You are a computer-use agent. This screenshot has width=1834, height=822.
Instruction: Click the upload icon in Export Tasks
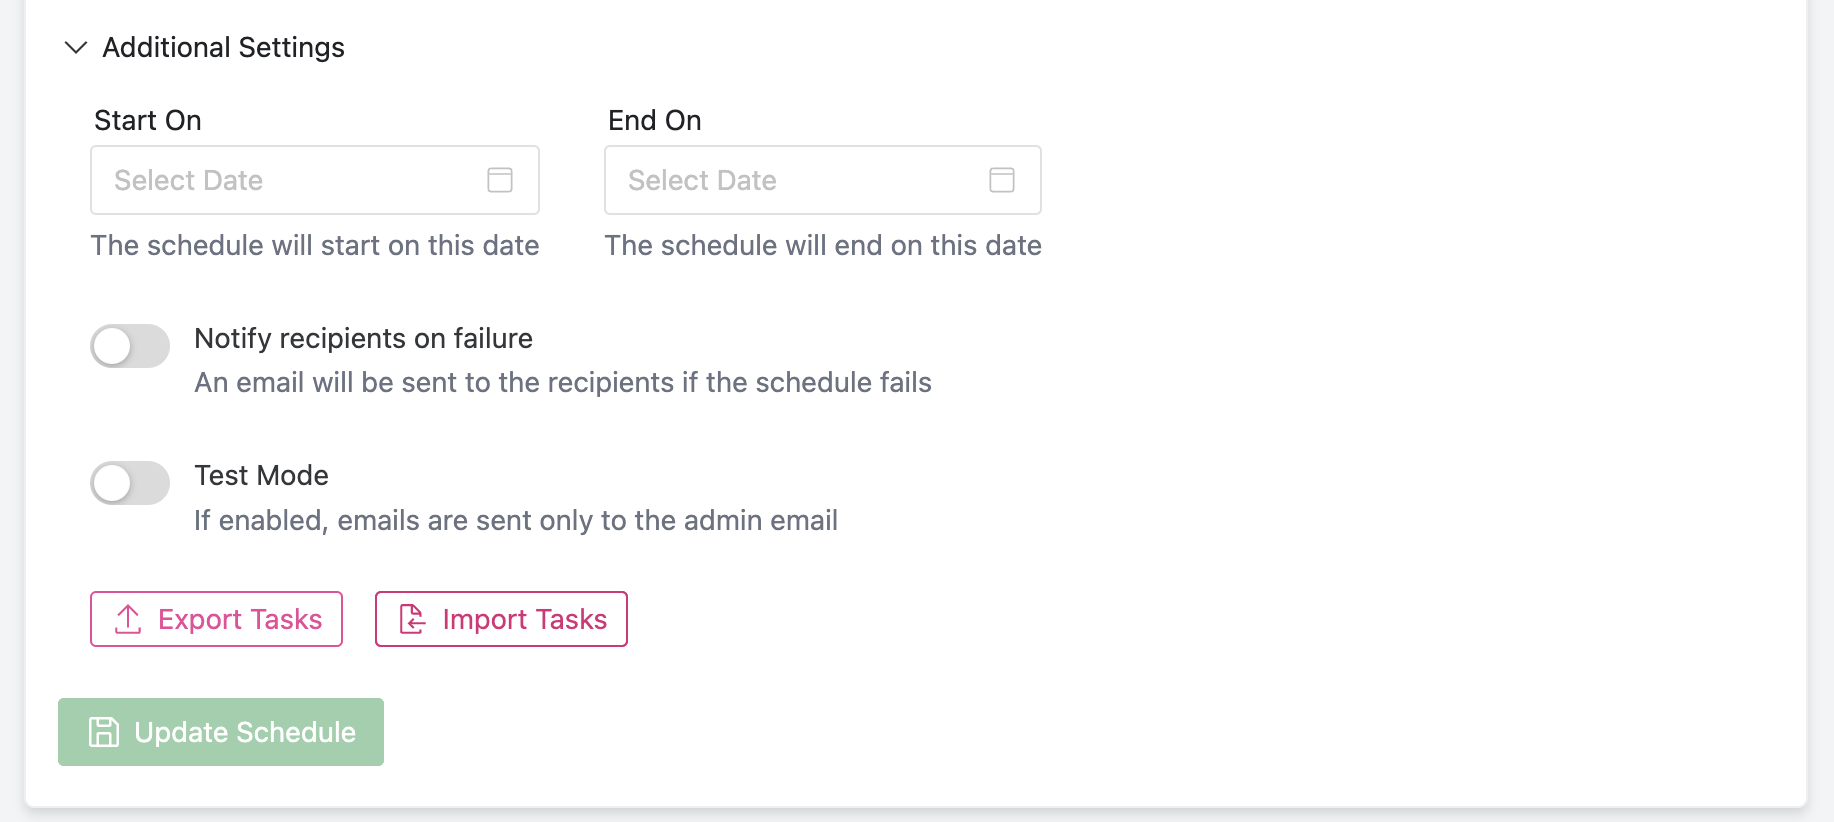[x=128, y=620]
